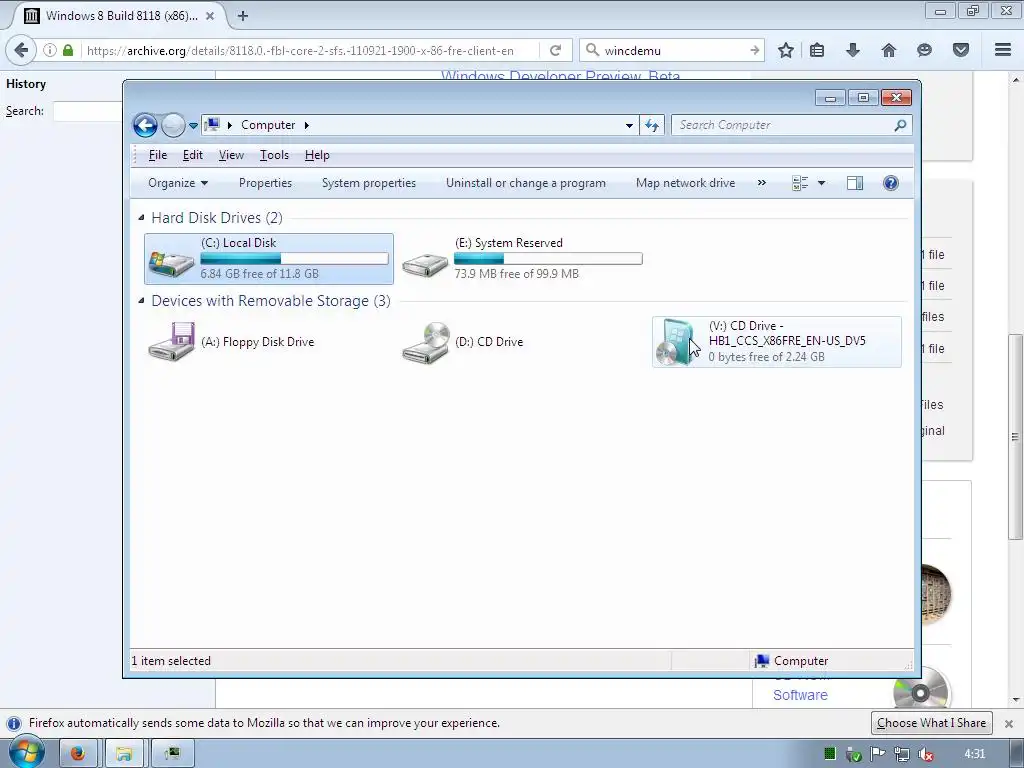
Task: Select the (D:) CD Drive icon
Action: [x=426, y=342]
